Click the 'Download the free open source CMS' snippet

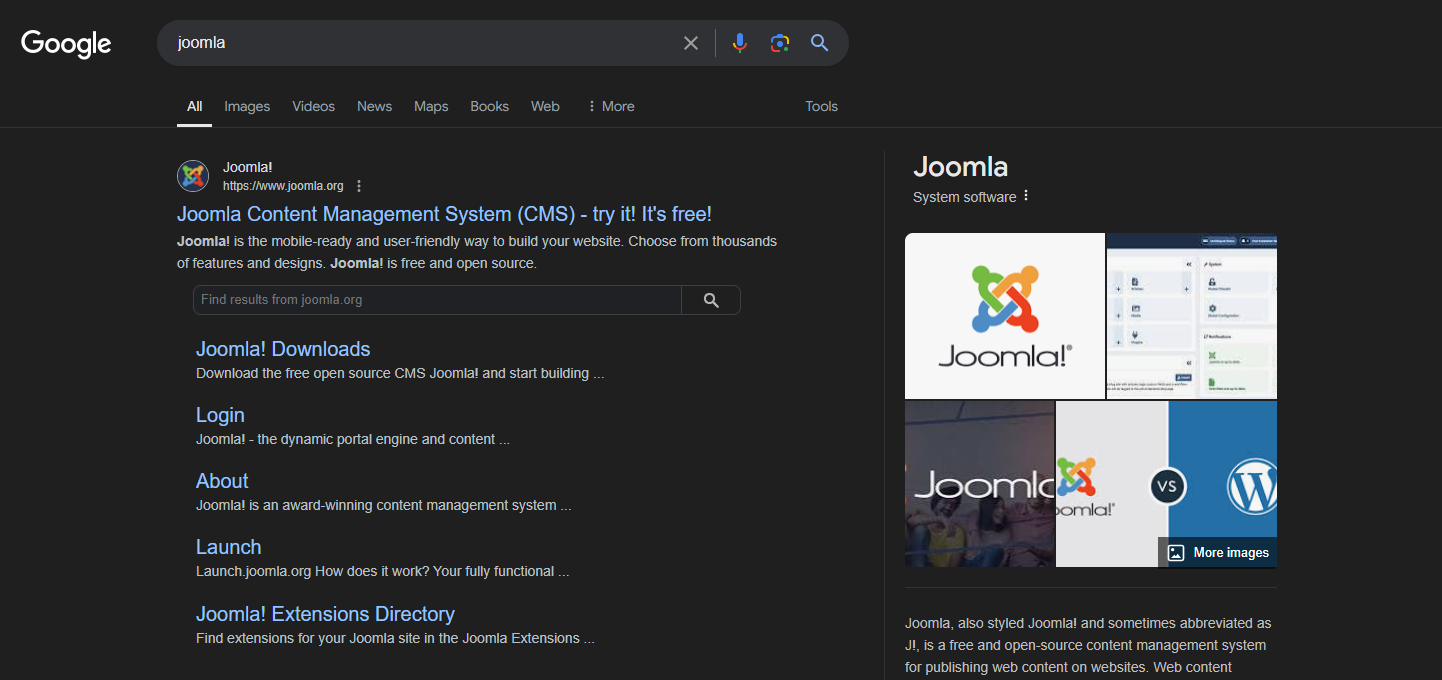(400, 373)
